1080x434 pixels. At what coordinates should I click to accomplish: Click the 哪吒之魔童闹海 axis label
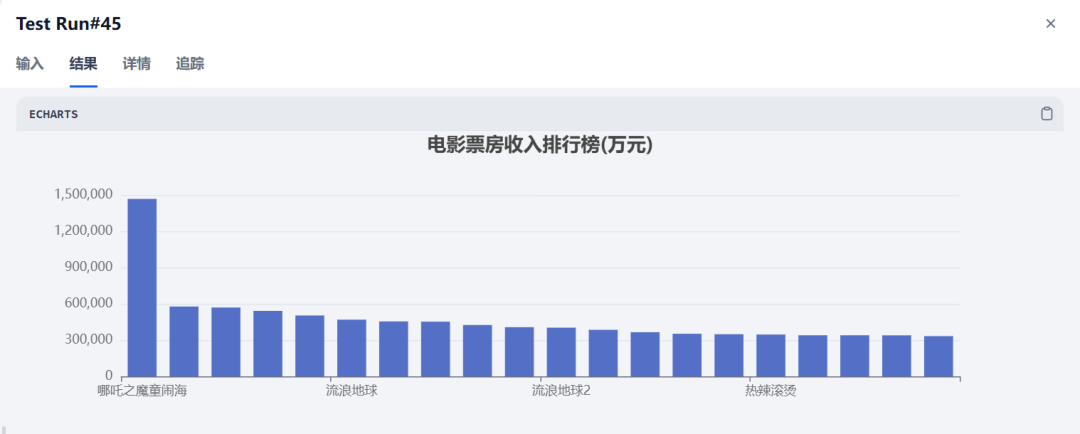click(143, 391)
